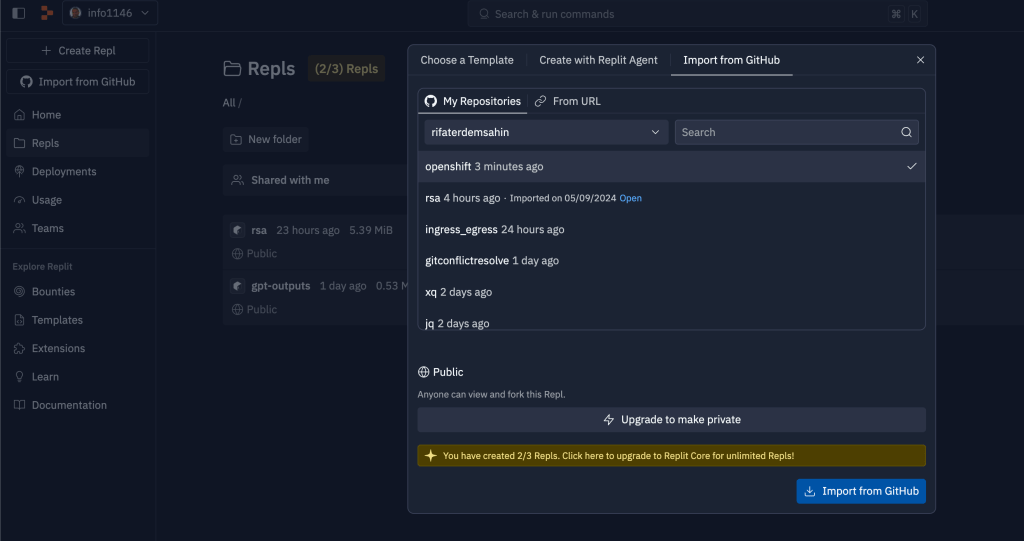Open the rifaterdemsahin account dropdown
This screenshot has width=1024, height=541.
(x=546, y=132)
